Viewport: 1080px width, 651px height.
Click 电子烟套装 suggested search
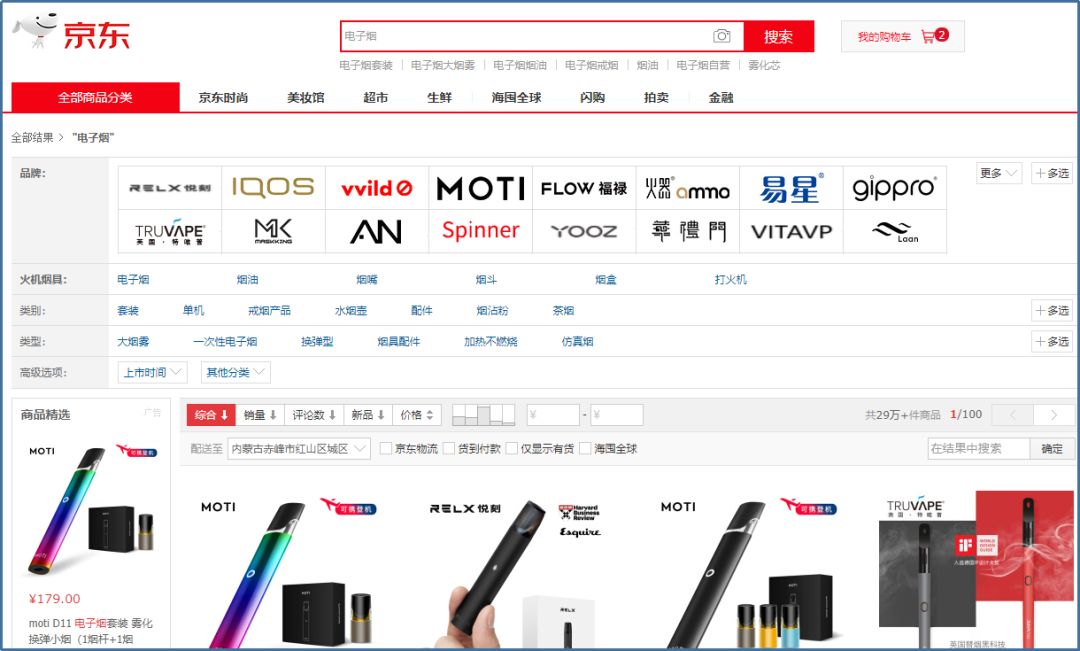(366, 65)
